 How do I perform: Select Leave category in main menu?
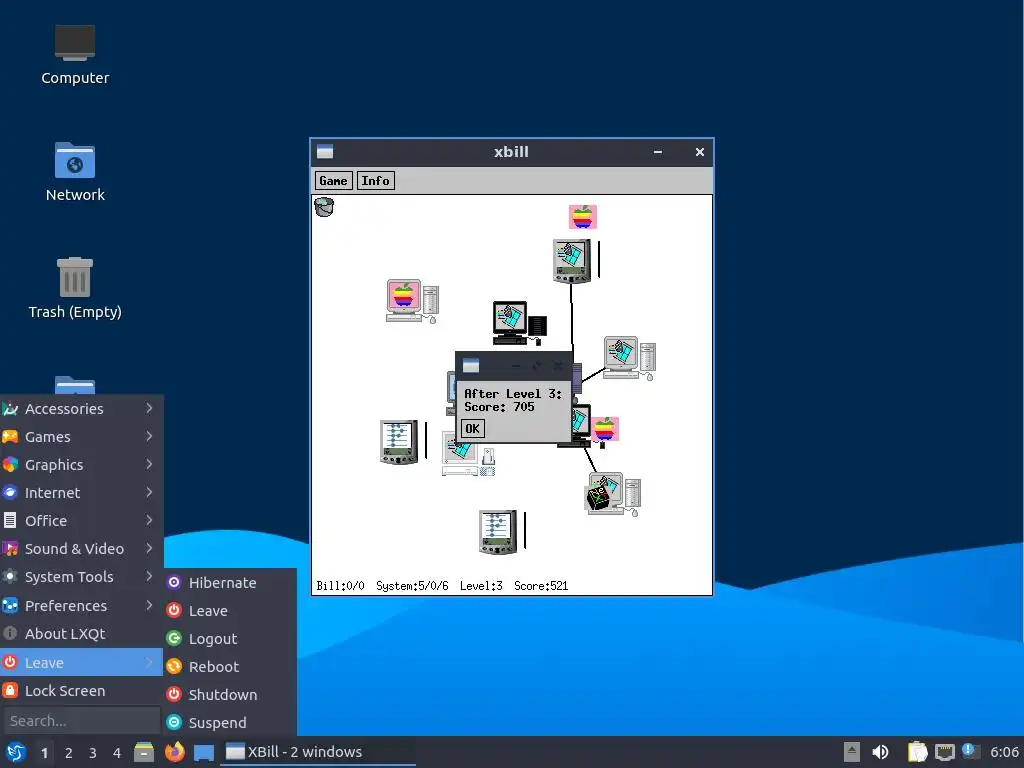(x=82, y=663)
